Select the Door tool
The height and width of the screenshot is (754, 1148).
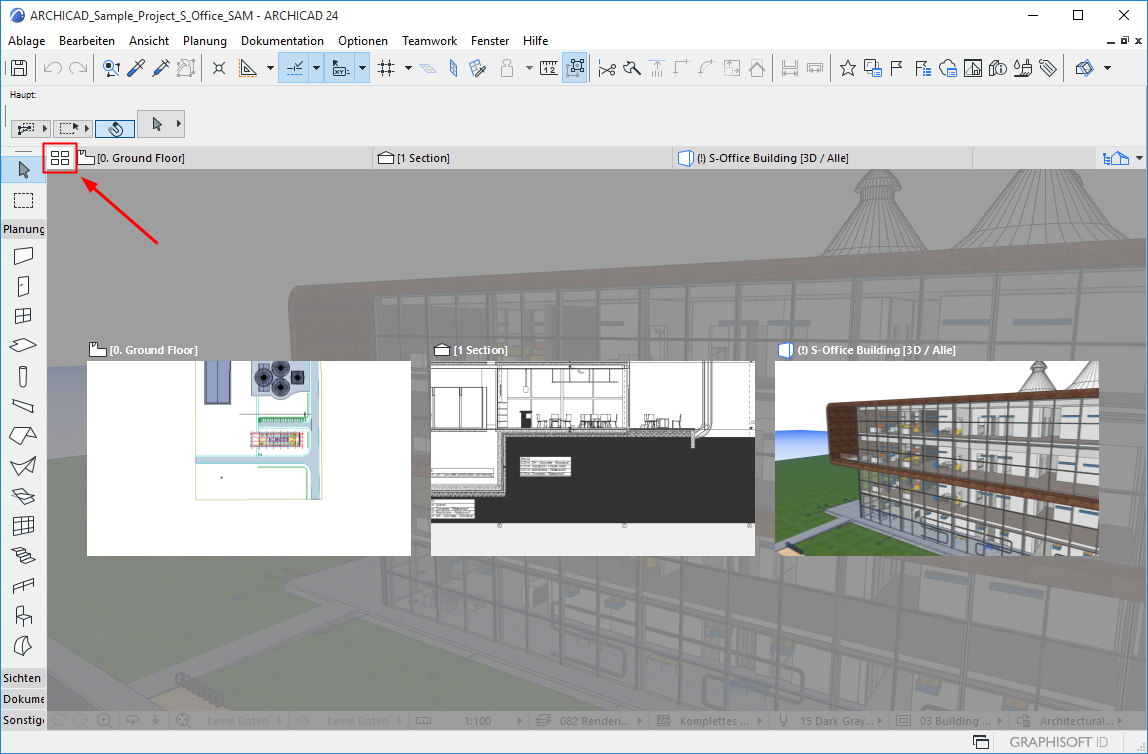pyautogui.click(x=23, y=286)
